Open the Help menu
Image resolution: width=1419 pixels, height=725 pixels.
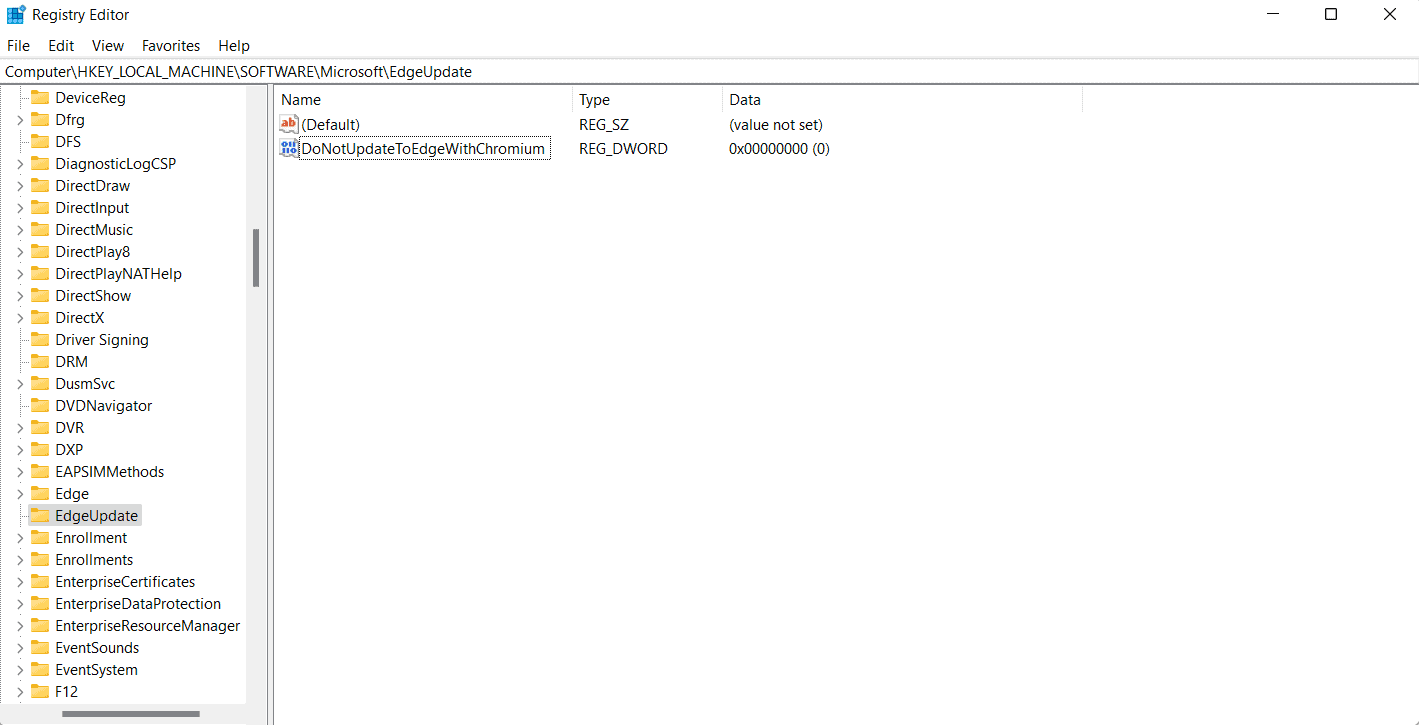pos(234,46)
